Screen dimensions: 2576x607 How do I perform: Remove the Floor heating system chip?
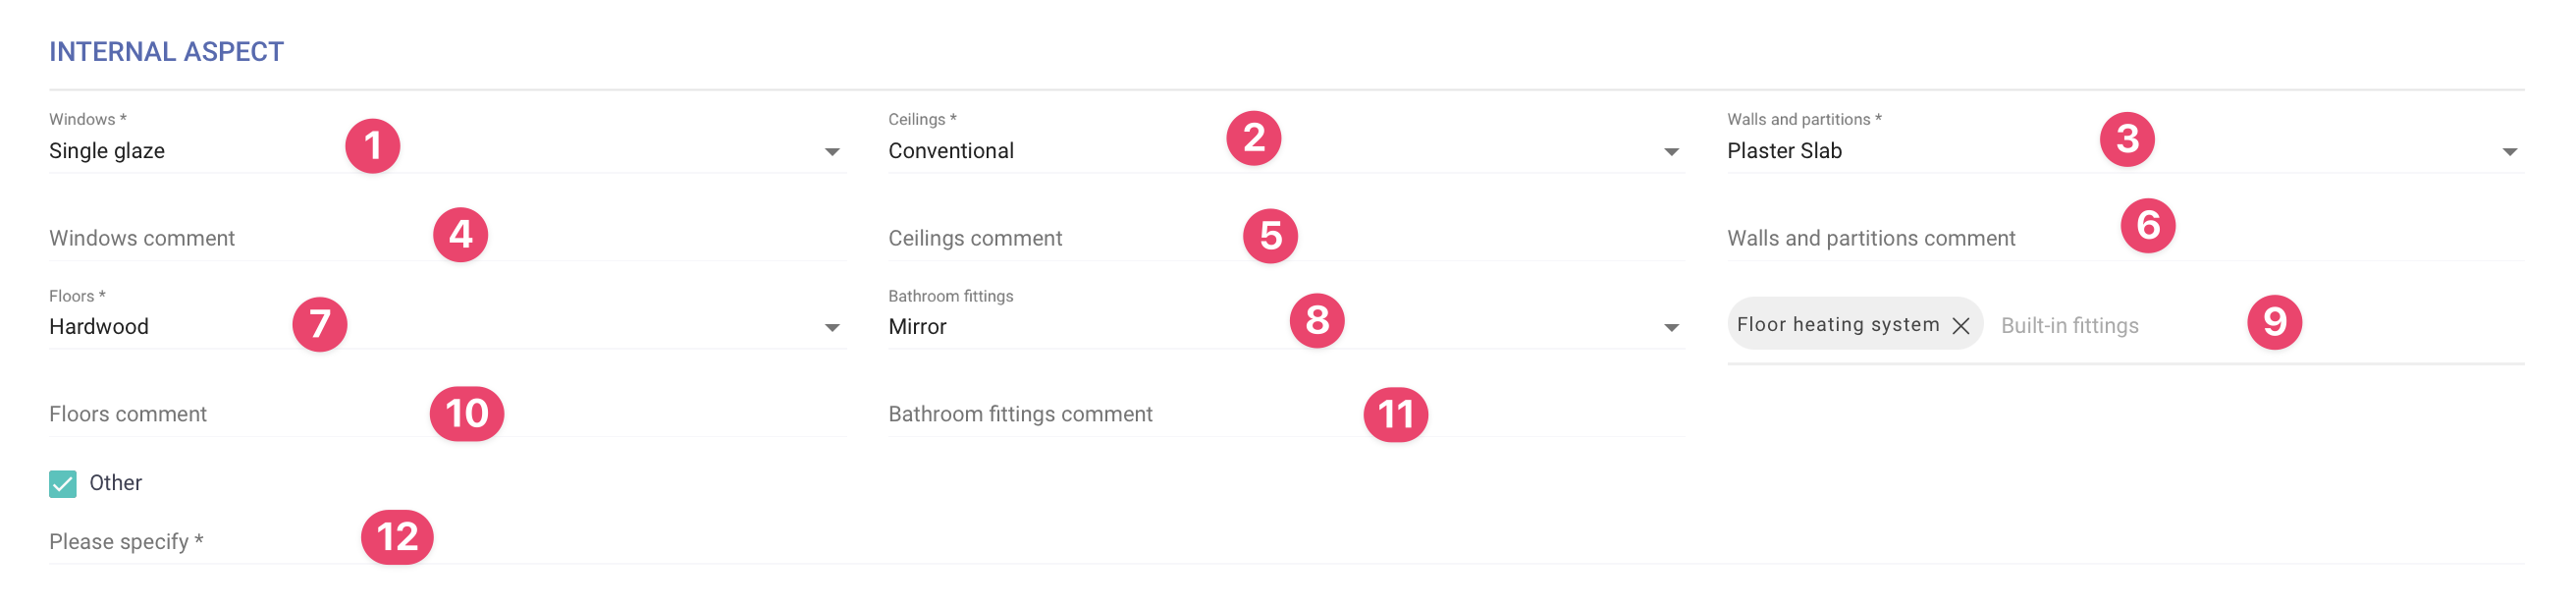point(1960,326)
